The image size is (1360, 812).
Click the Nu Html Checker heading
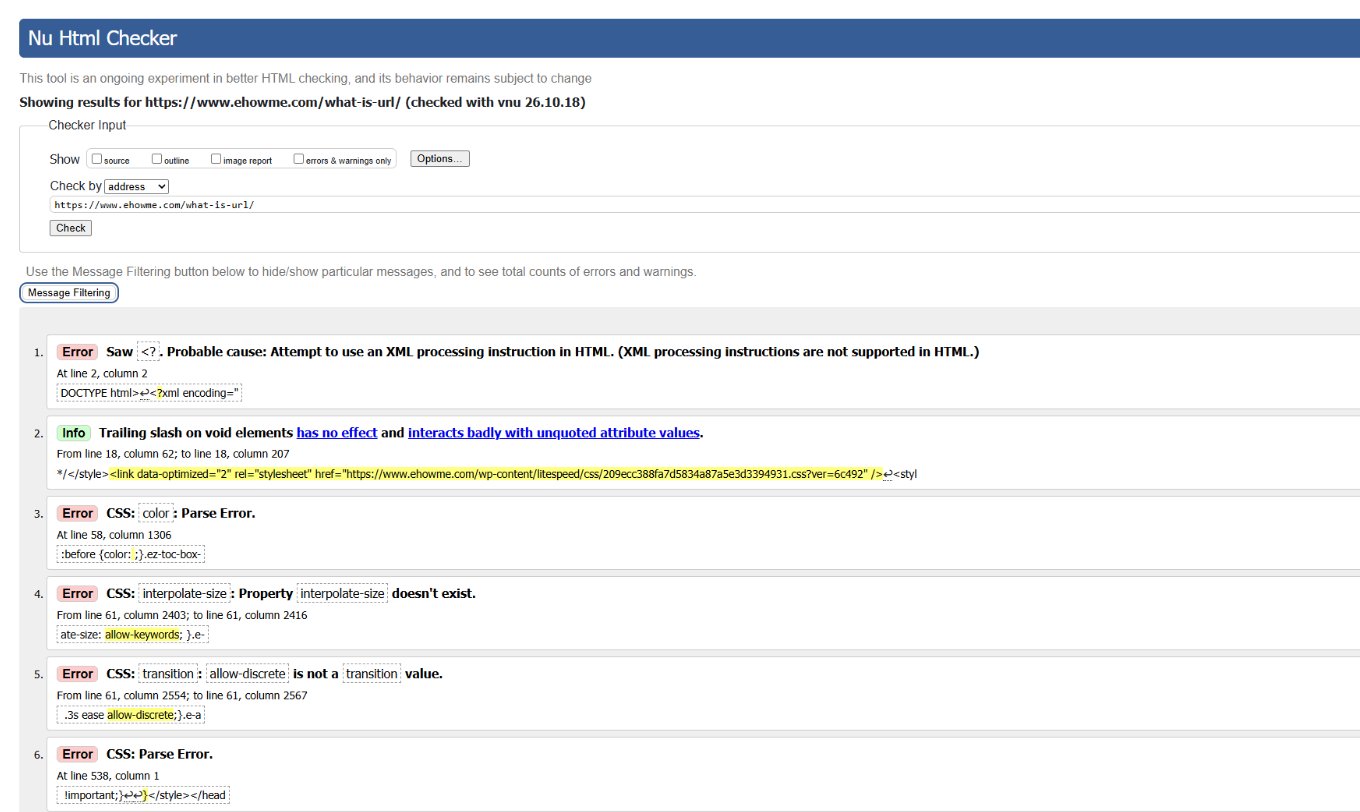click(103, 39)
